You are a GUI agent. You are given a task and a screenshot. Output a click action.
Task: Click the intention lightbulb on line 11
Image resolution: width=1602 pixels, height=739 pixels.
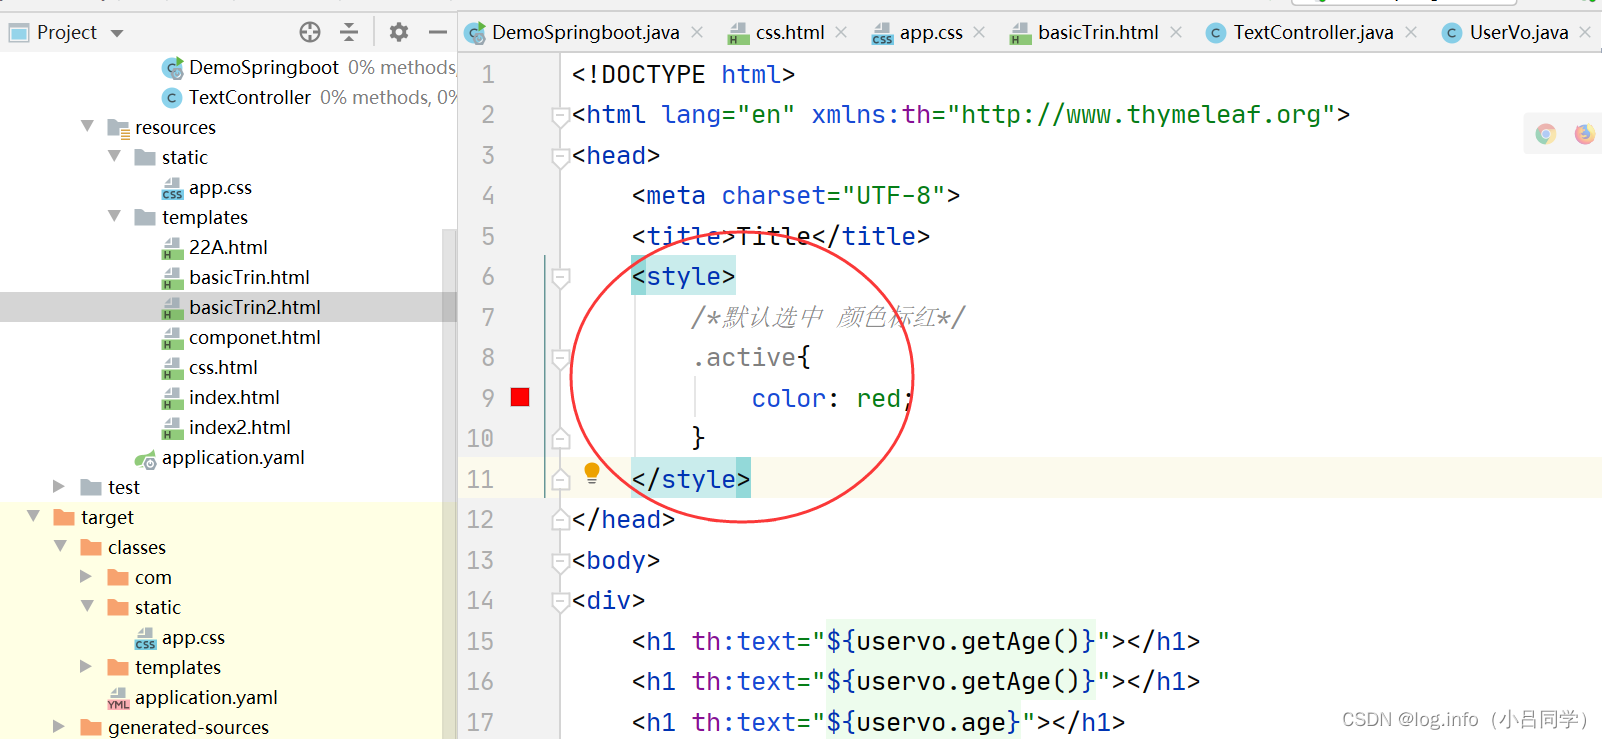click(592, 473)
